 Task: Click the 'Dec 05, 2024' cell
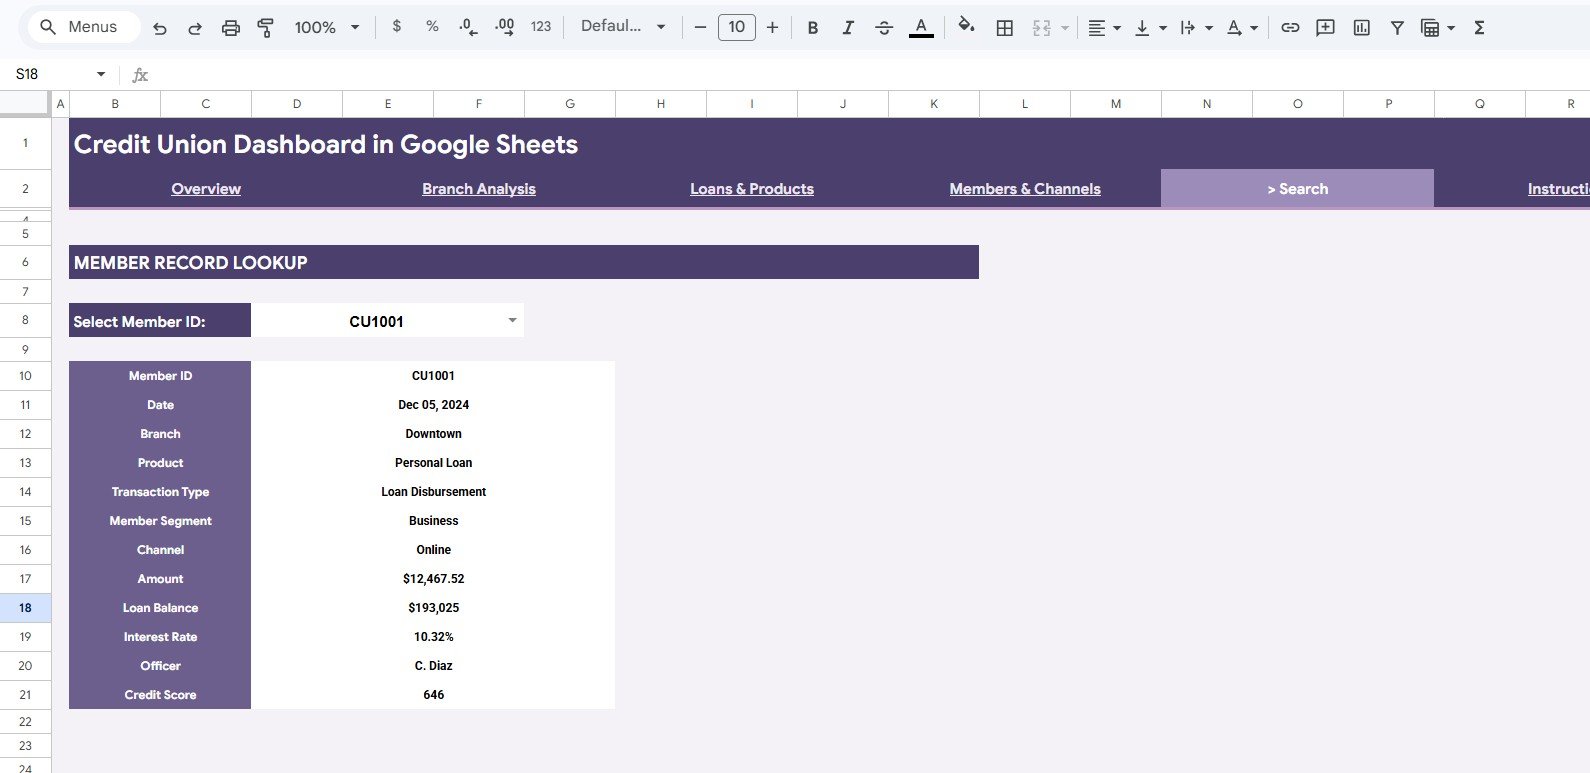[x=433, y=405]
